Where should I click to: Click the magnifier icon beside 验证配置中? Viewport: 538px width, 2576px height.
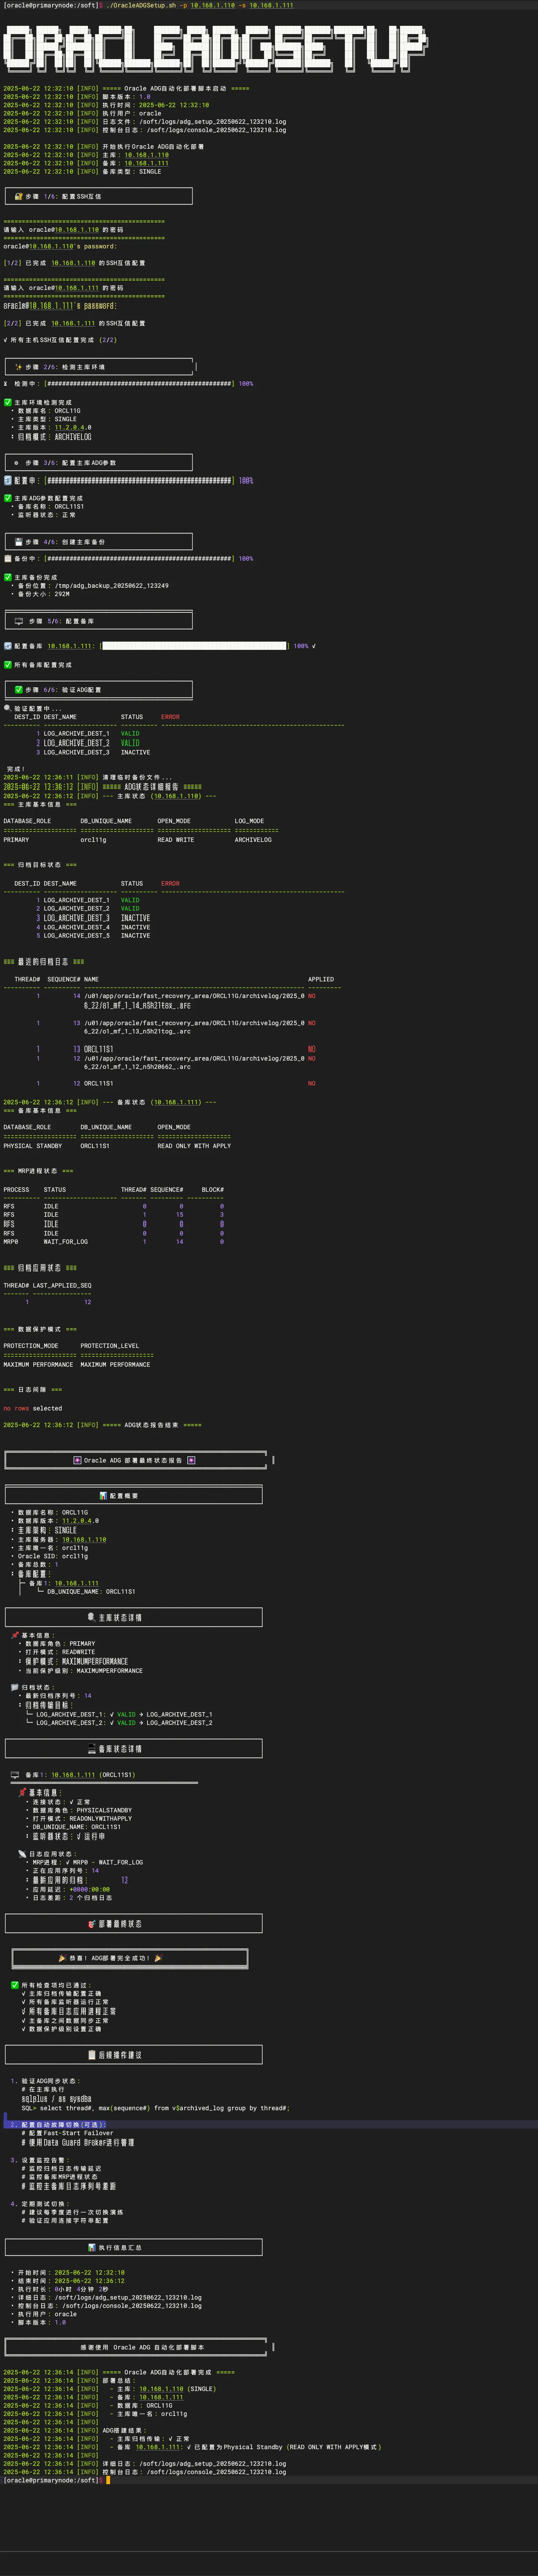coord(7,708)
